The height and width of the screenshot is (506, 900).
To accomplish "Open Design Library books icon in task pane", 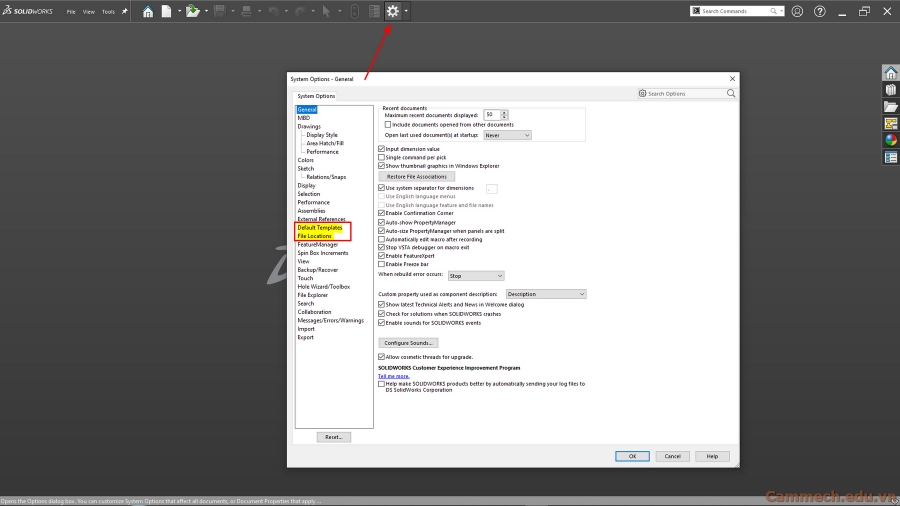I will tap(891, 89).
